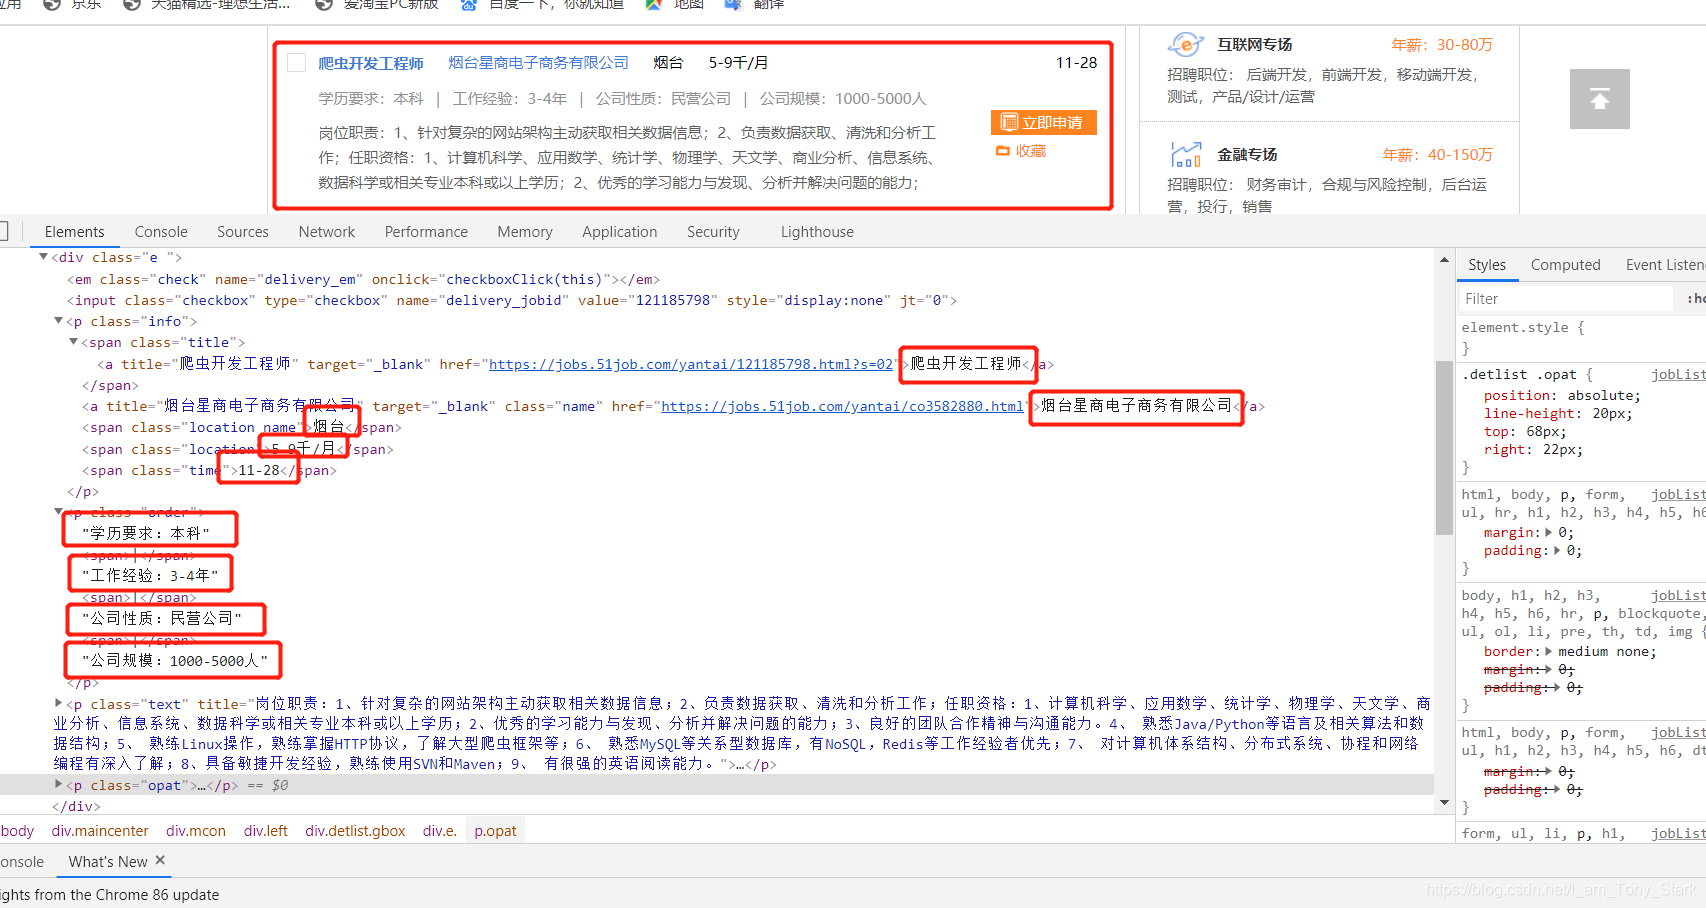Select the span class="time" DOM line
Screen dimensions: 1706x908
(209, 470)
